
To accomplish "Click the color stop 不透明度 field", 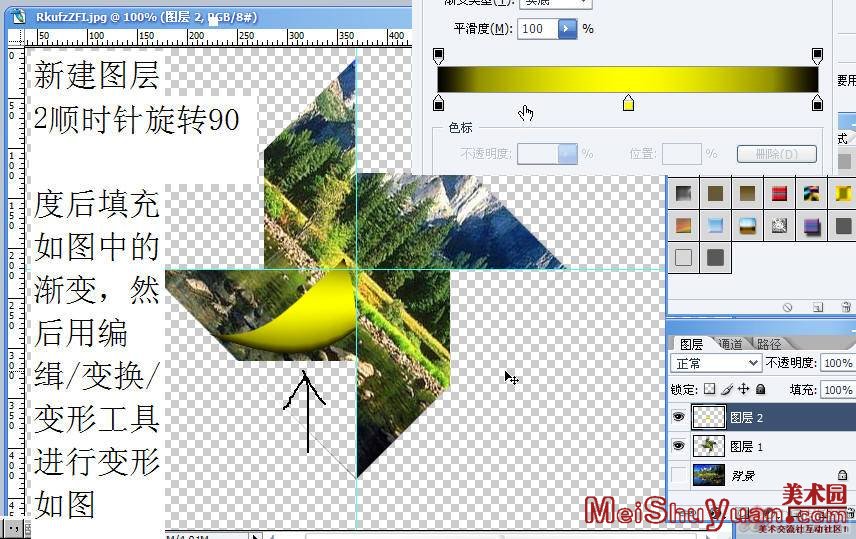I will pos(538,154).
